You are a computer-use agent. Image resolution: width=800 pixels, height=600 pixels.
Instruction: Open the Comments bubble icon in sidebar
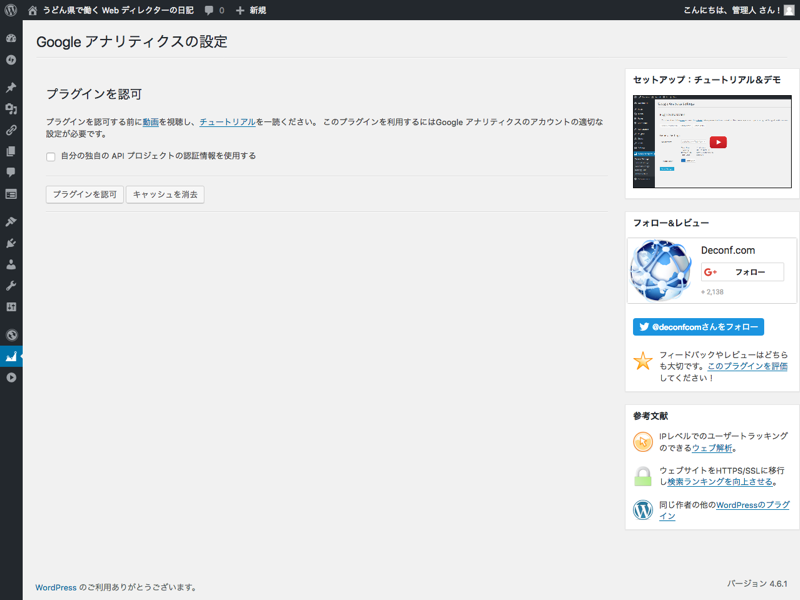[11, 172]
